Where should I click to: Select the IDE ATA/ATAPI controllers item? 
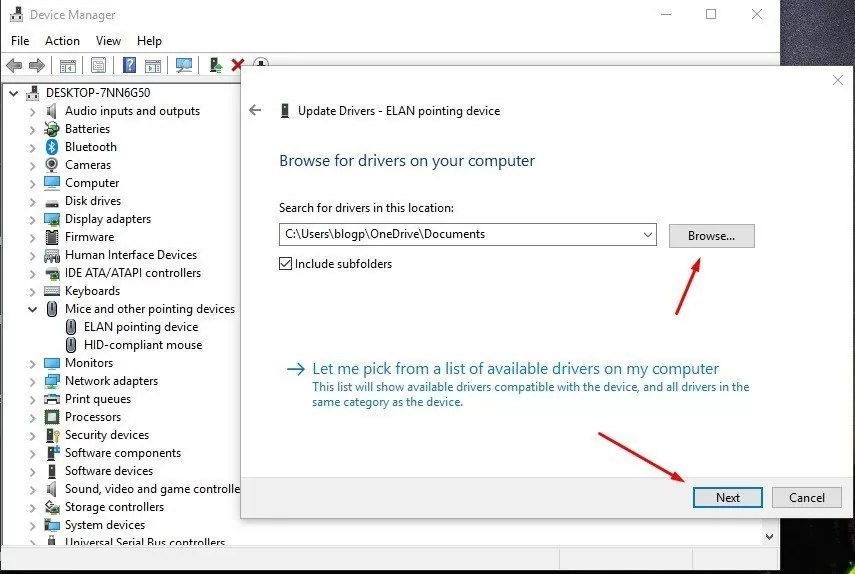tap(133, 273)
